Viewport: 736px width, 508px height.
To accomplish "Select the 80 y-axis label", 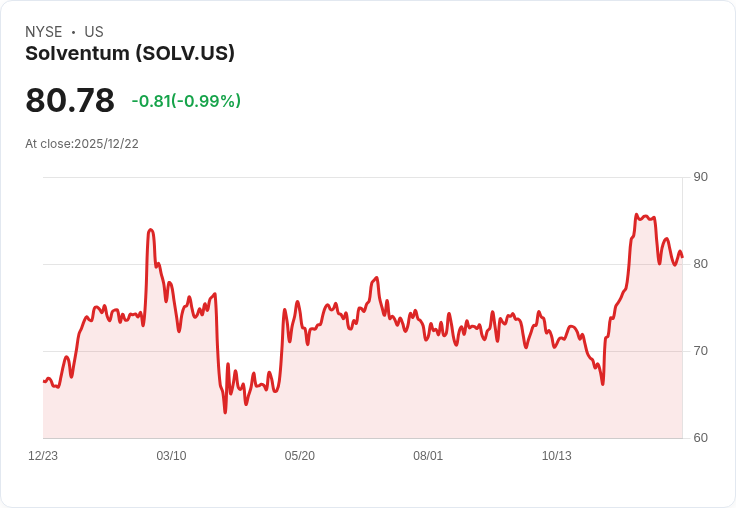I will coord(700,264).
